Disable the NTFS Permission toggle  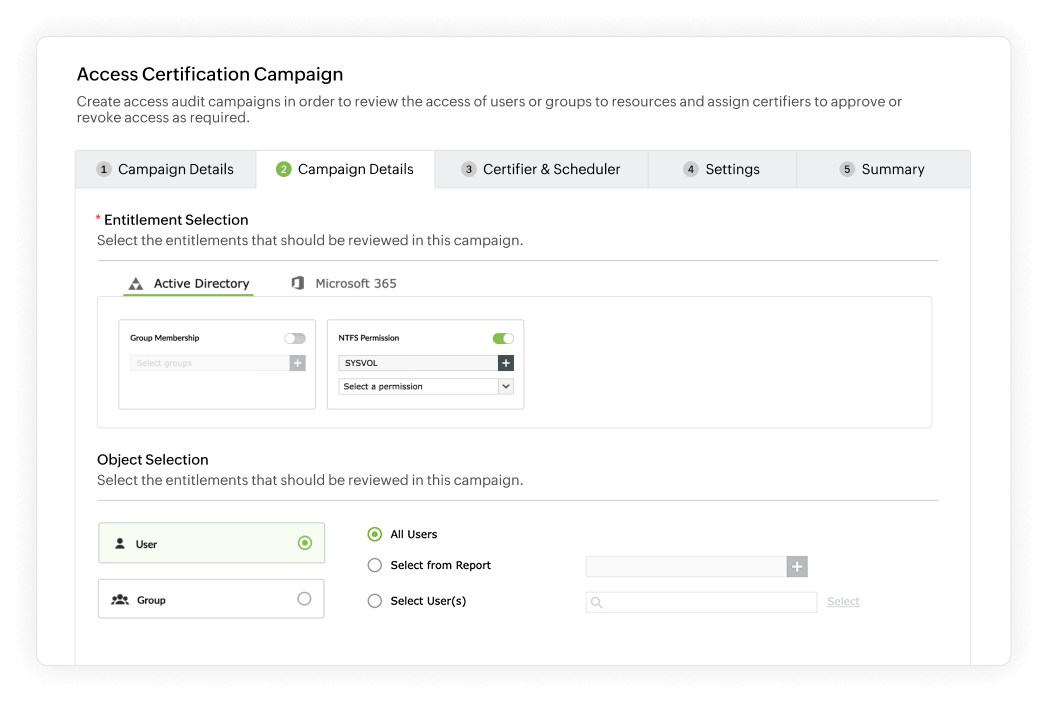(503, 338)
